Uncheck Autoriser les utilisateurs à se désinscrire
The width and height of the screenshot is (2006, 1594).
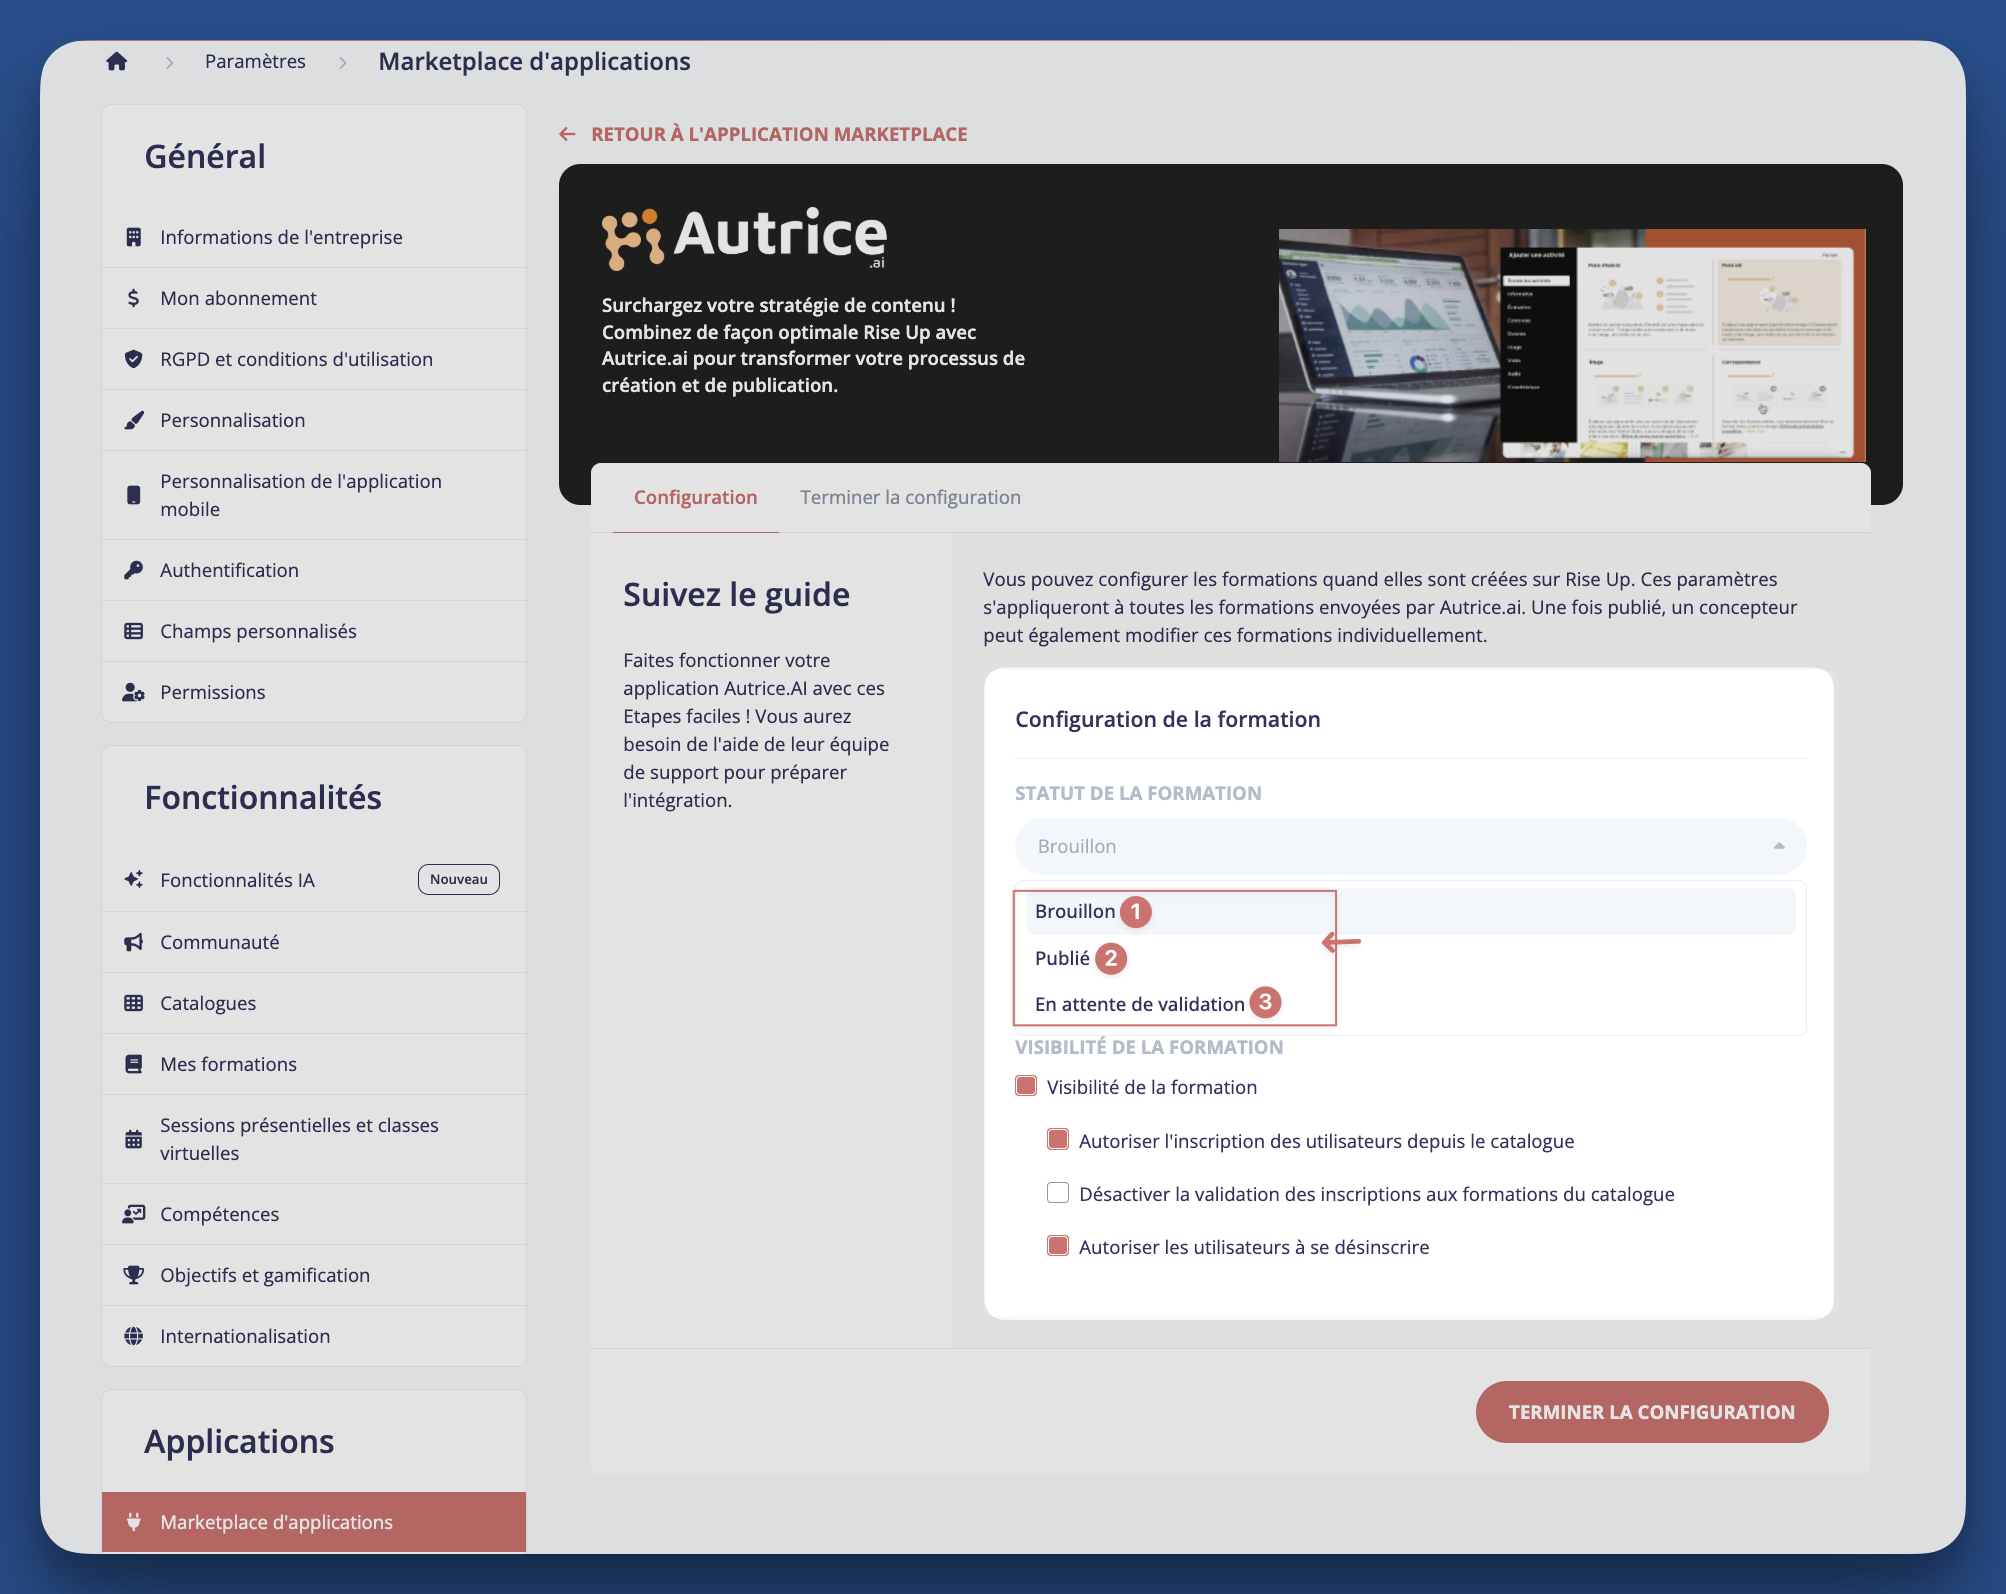pyautogui.click(x=1057, y=1246)
